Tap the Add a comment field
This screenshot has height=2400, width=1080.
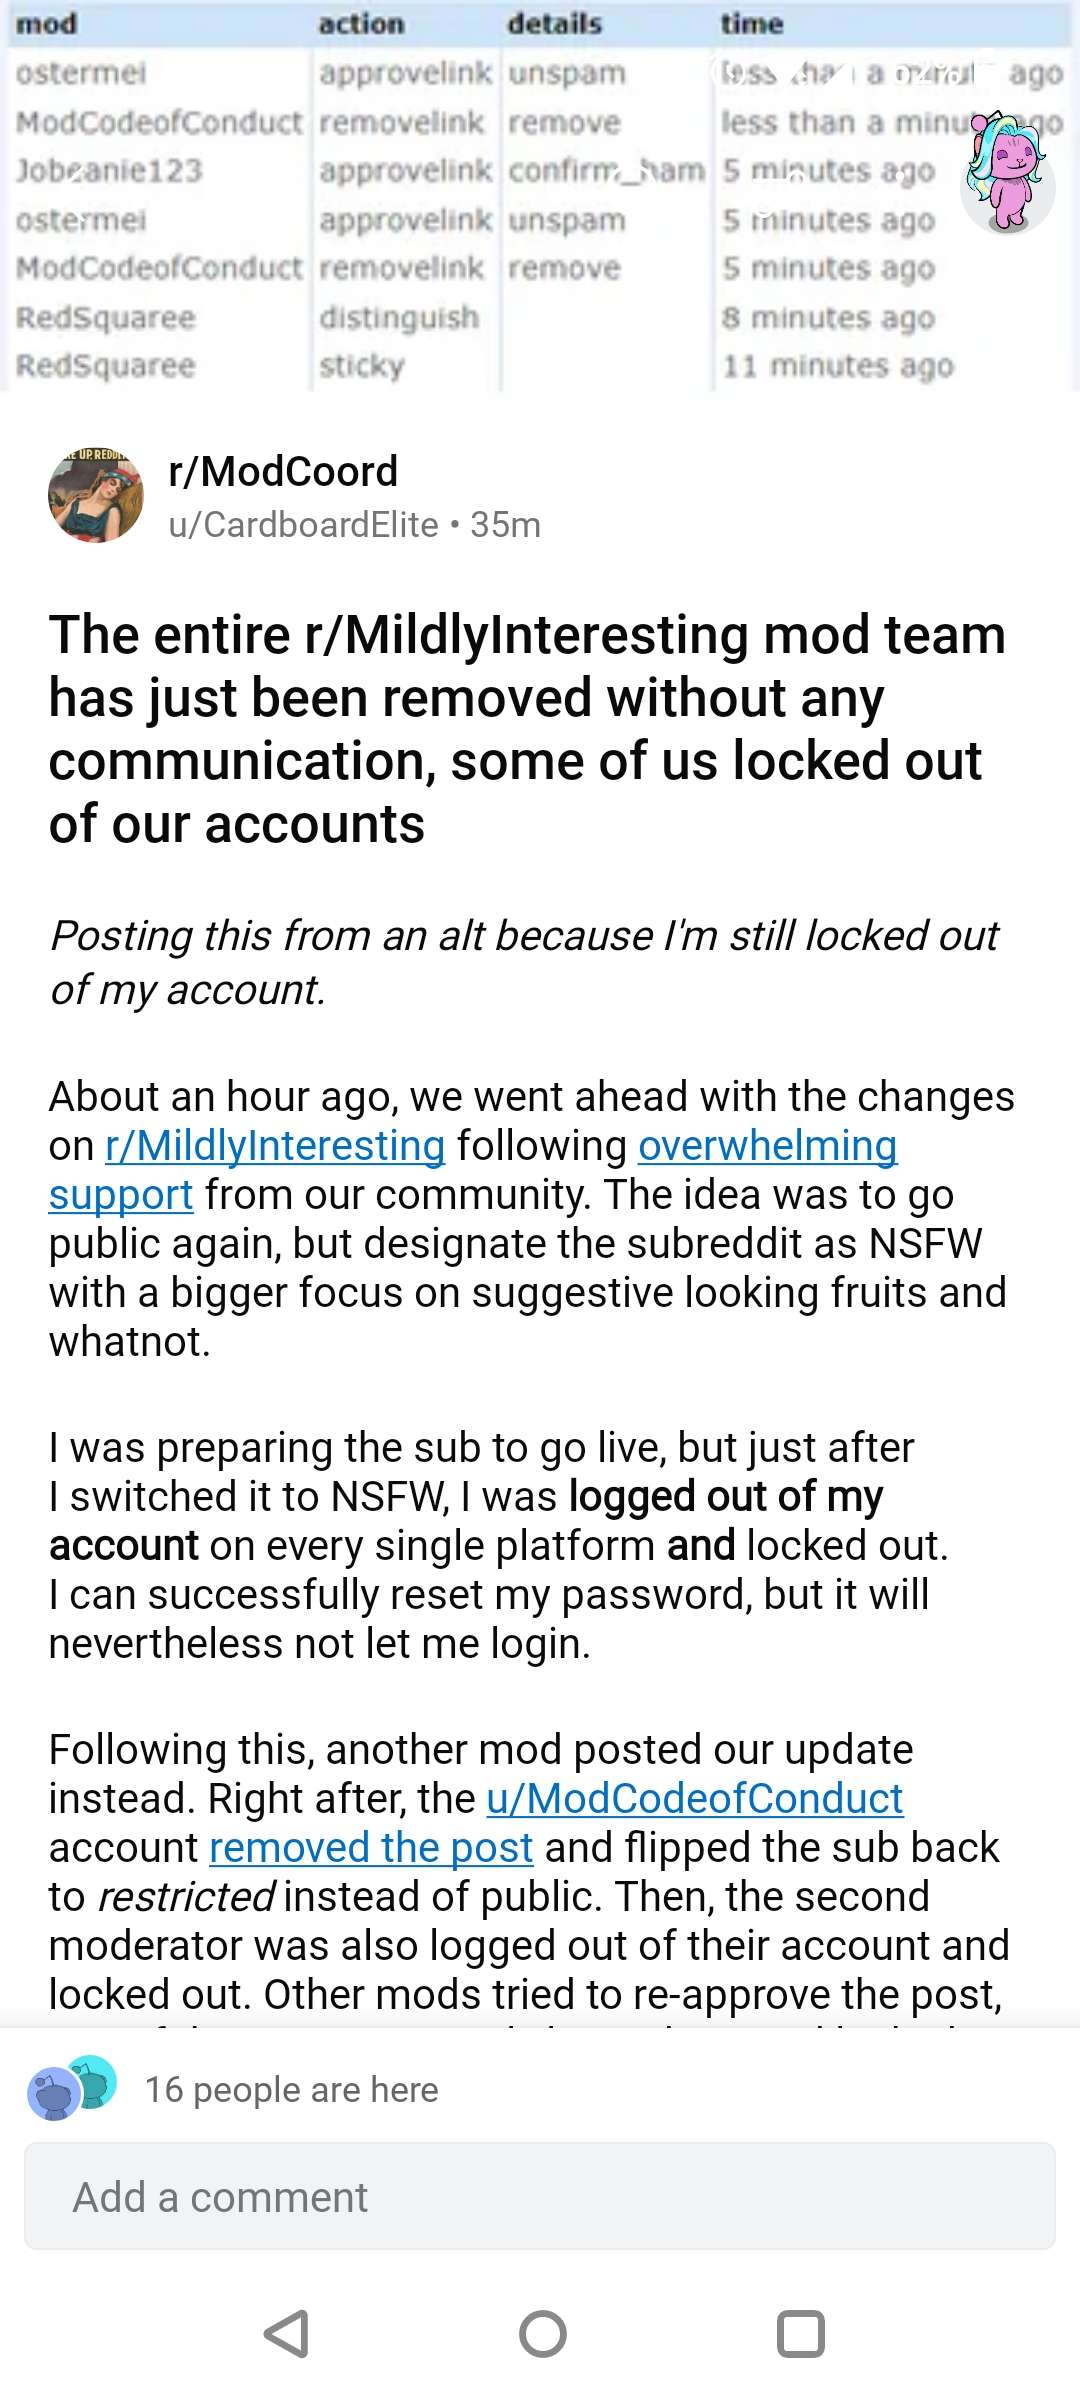click(x=540, y=2197)
